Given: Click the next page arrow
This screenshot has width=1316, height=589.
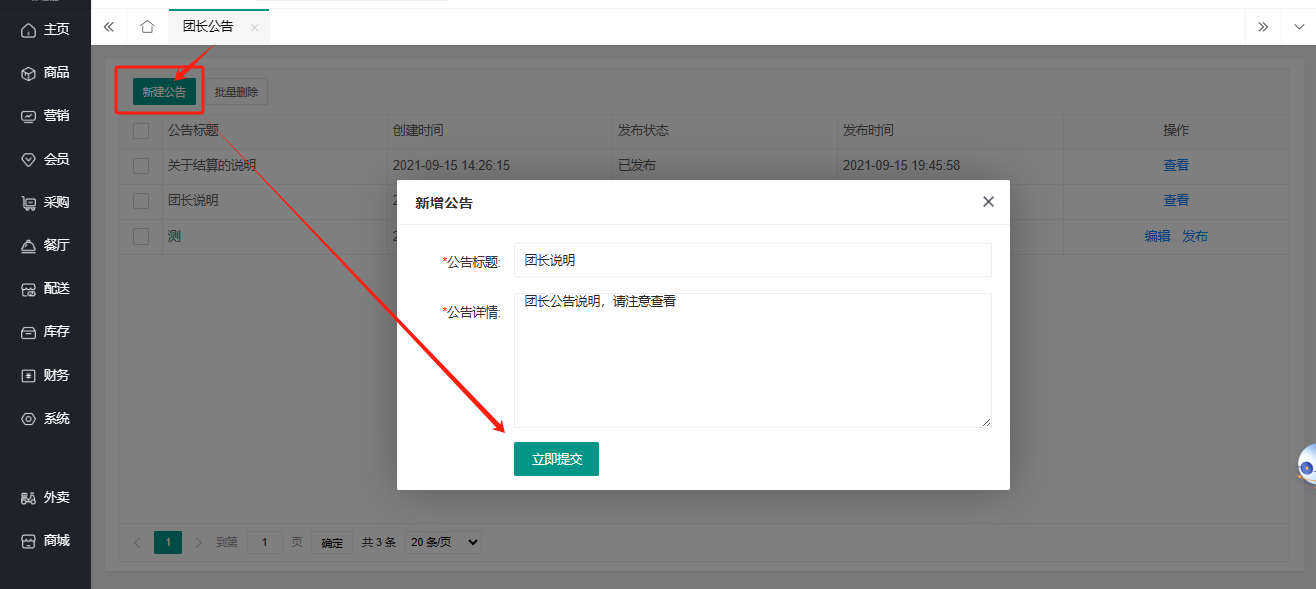Looking at the screenshot, I should 198,542.
